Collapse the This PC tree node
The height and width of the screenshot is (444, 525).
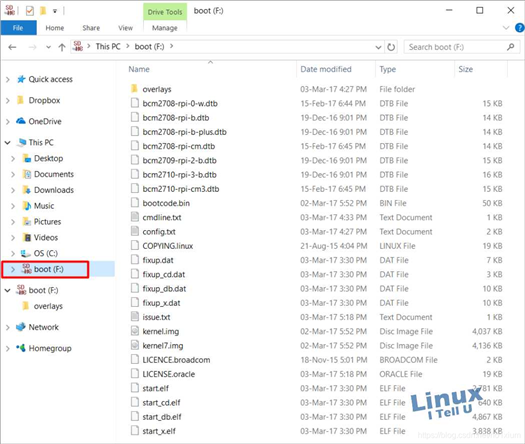click(8, 143)
